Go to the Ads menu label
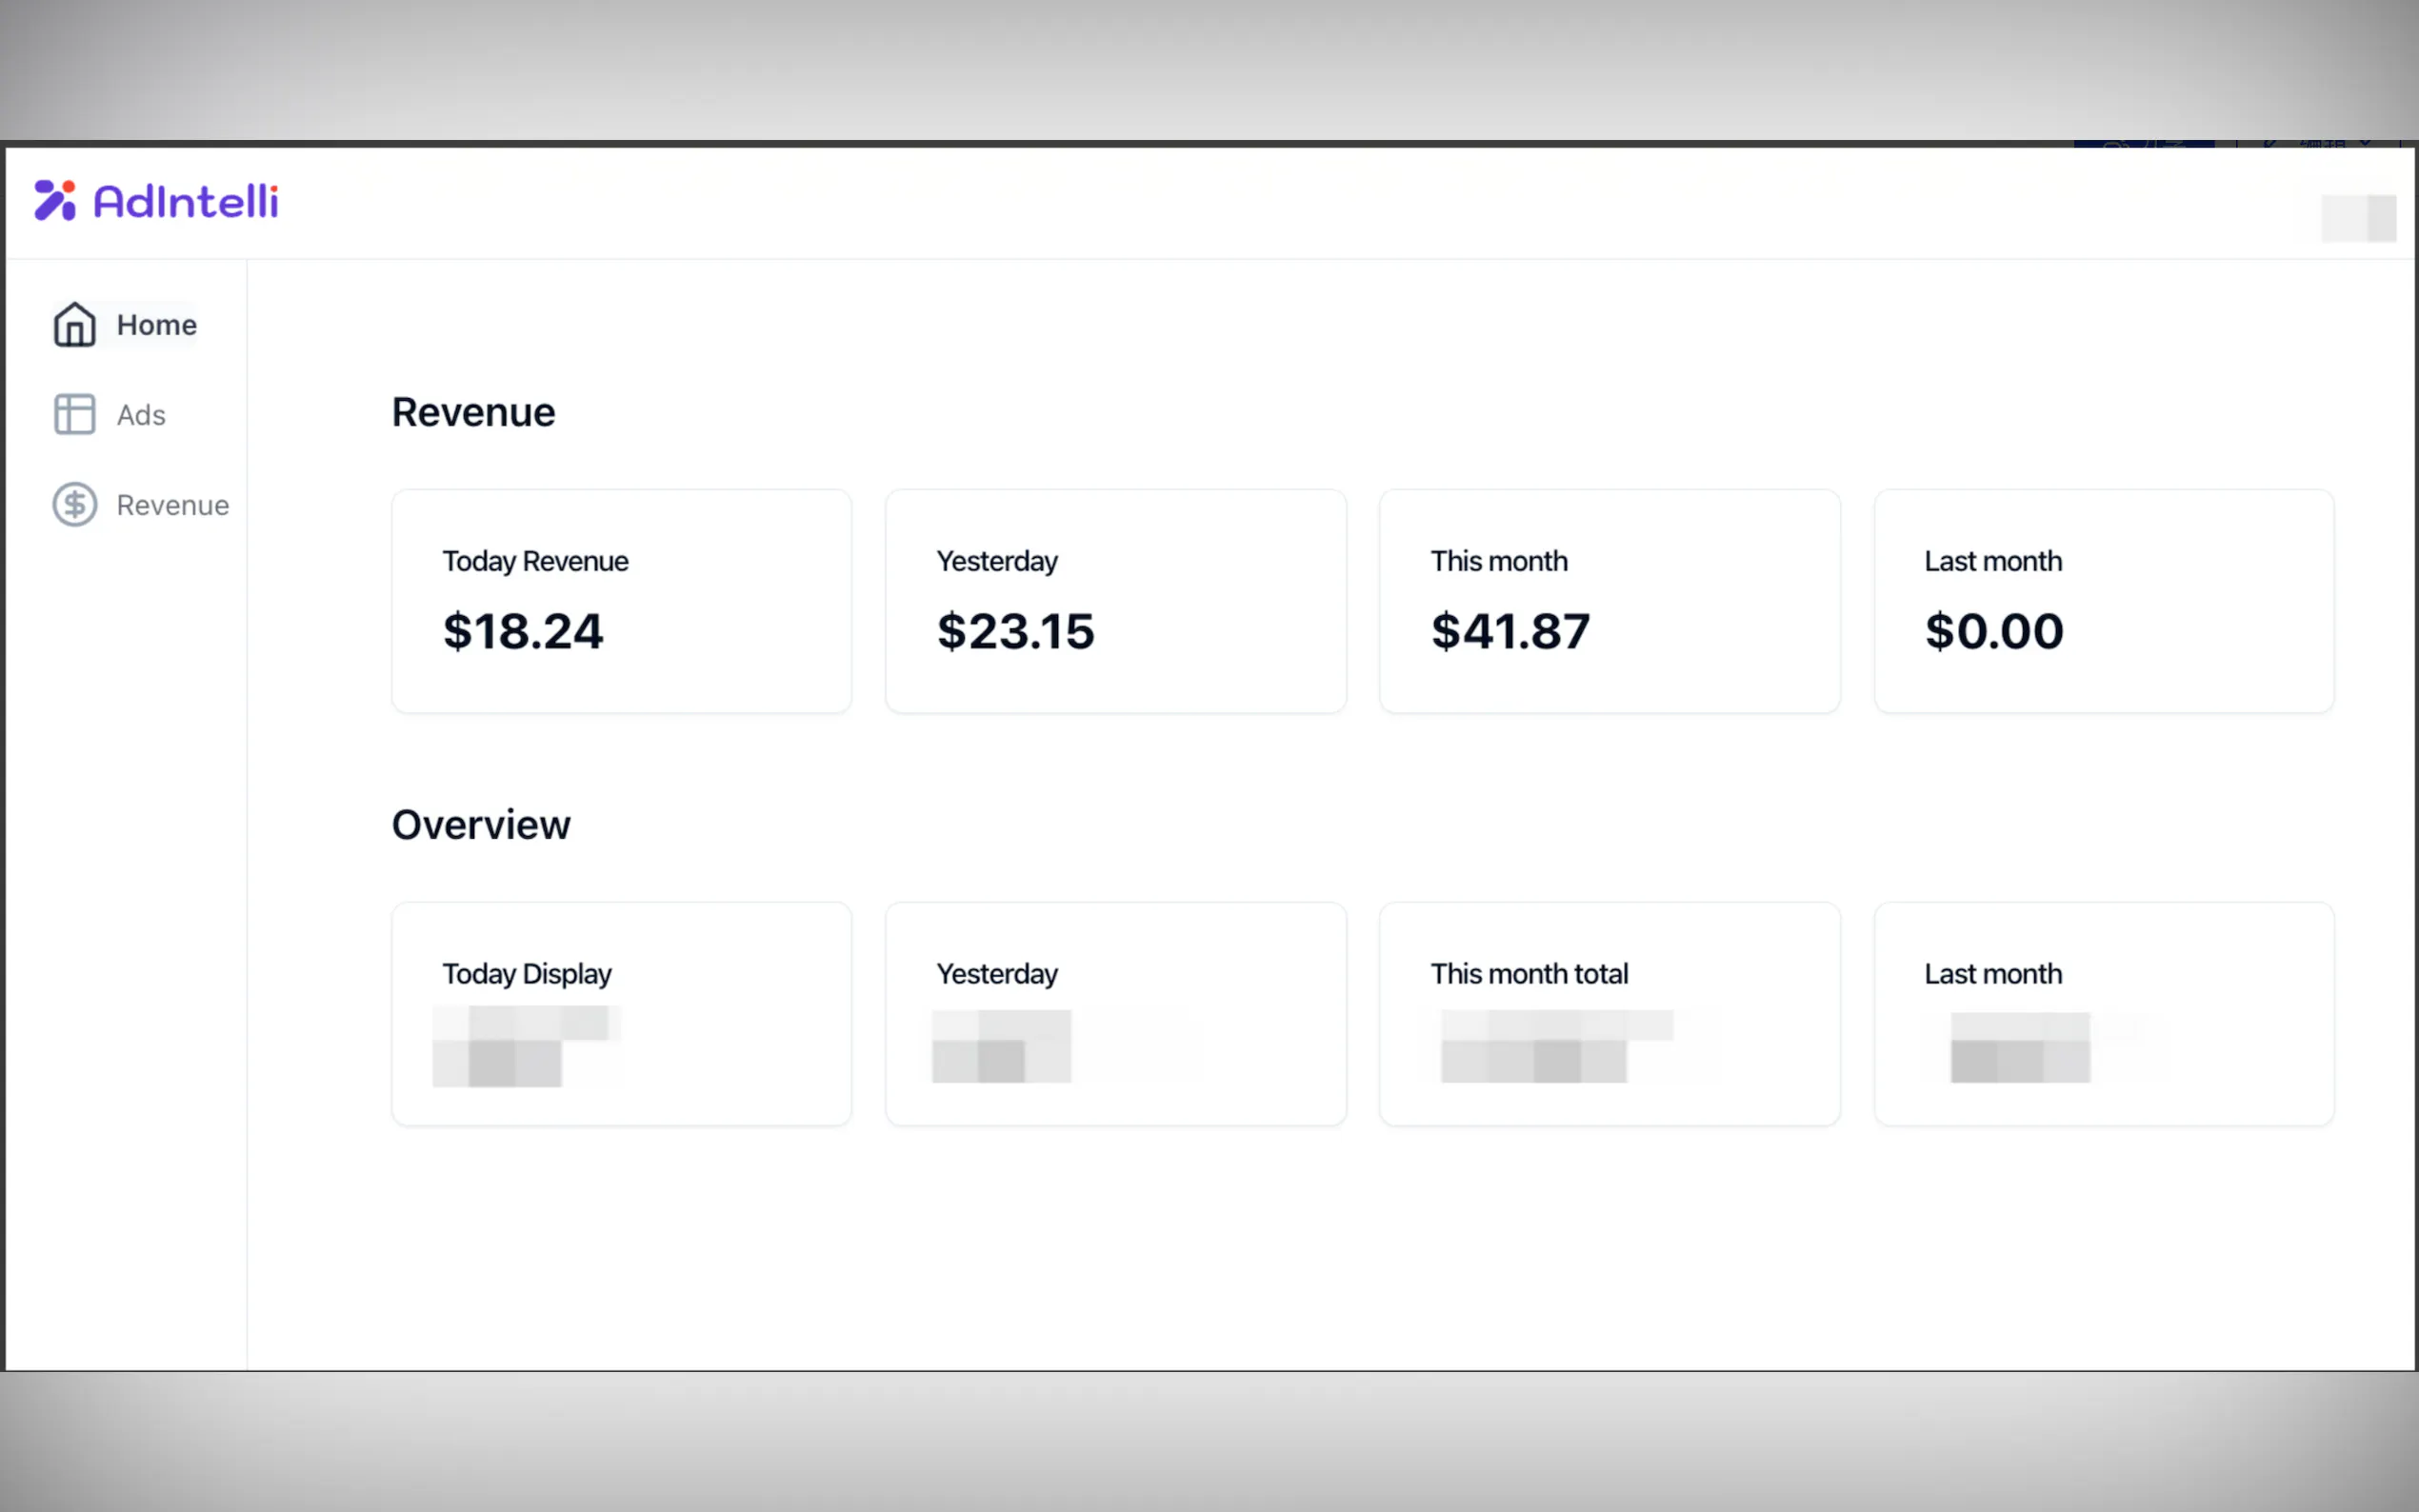This screenshot has height=1512, width=2419. click(141, 415)
